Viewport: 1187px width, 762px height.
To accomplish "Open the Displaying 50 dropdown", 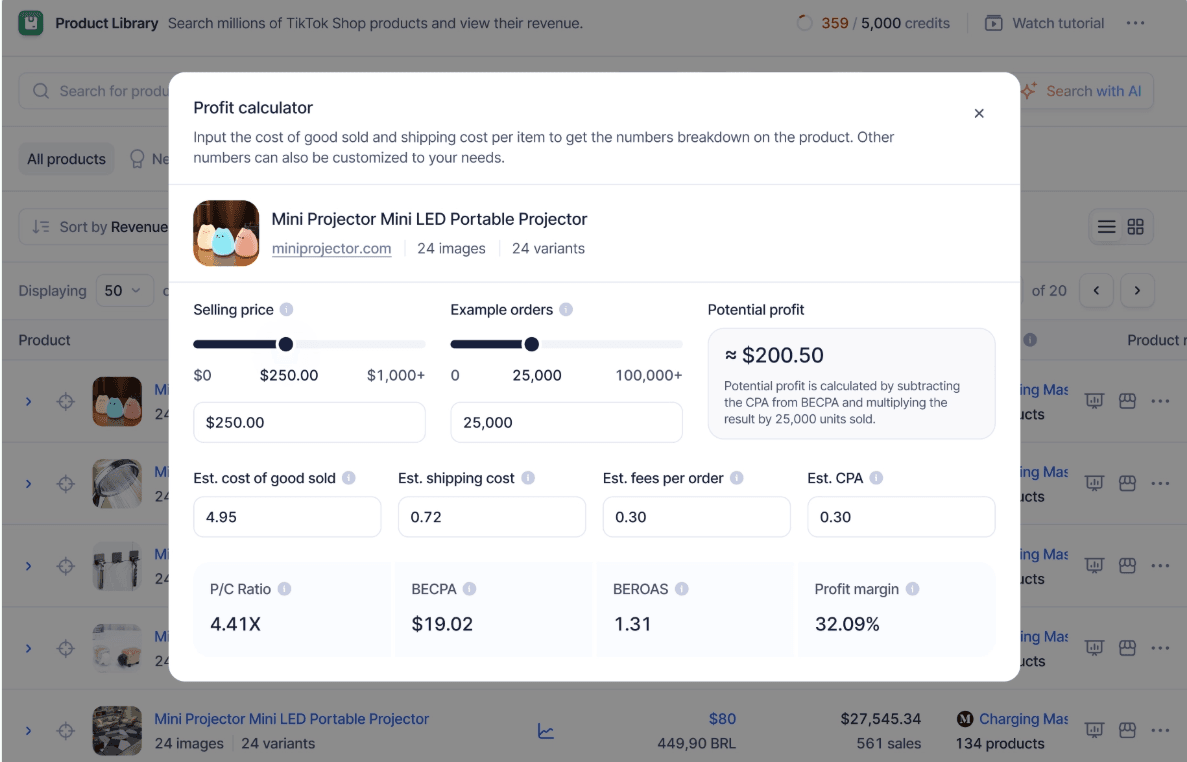I will coord(125,291).
